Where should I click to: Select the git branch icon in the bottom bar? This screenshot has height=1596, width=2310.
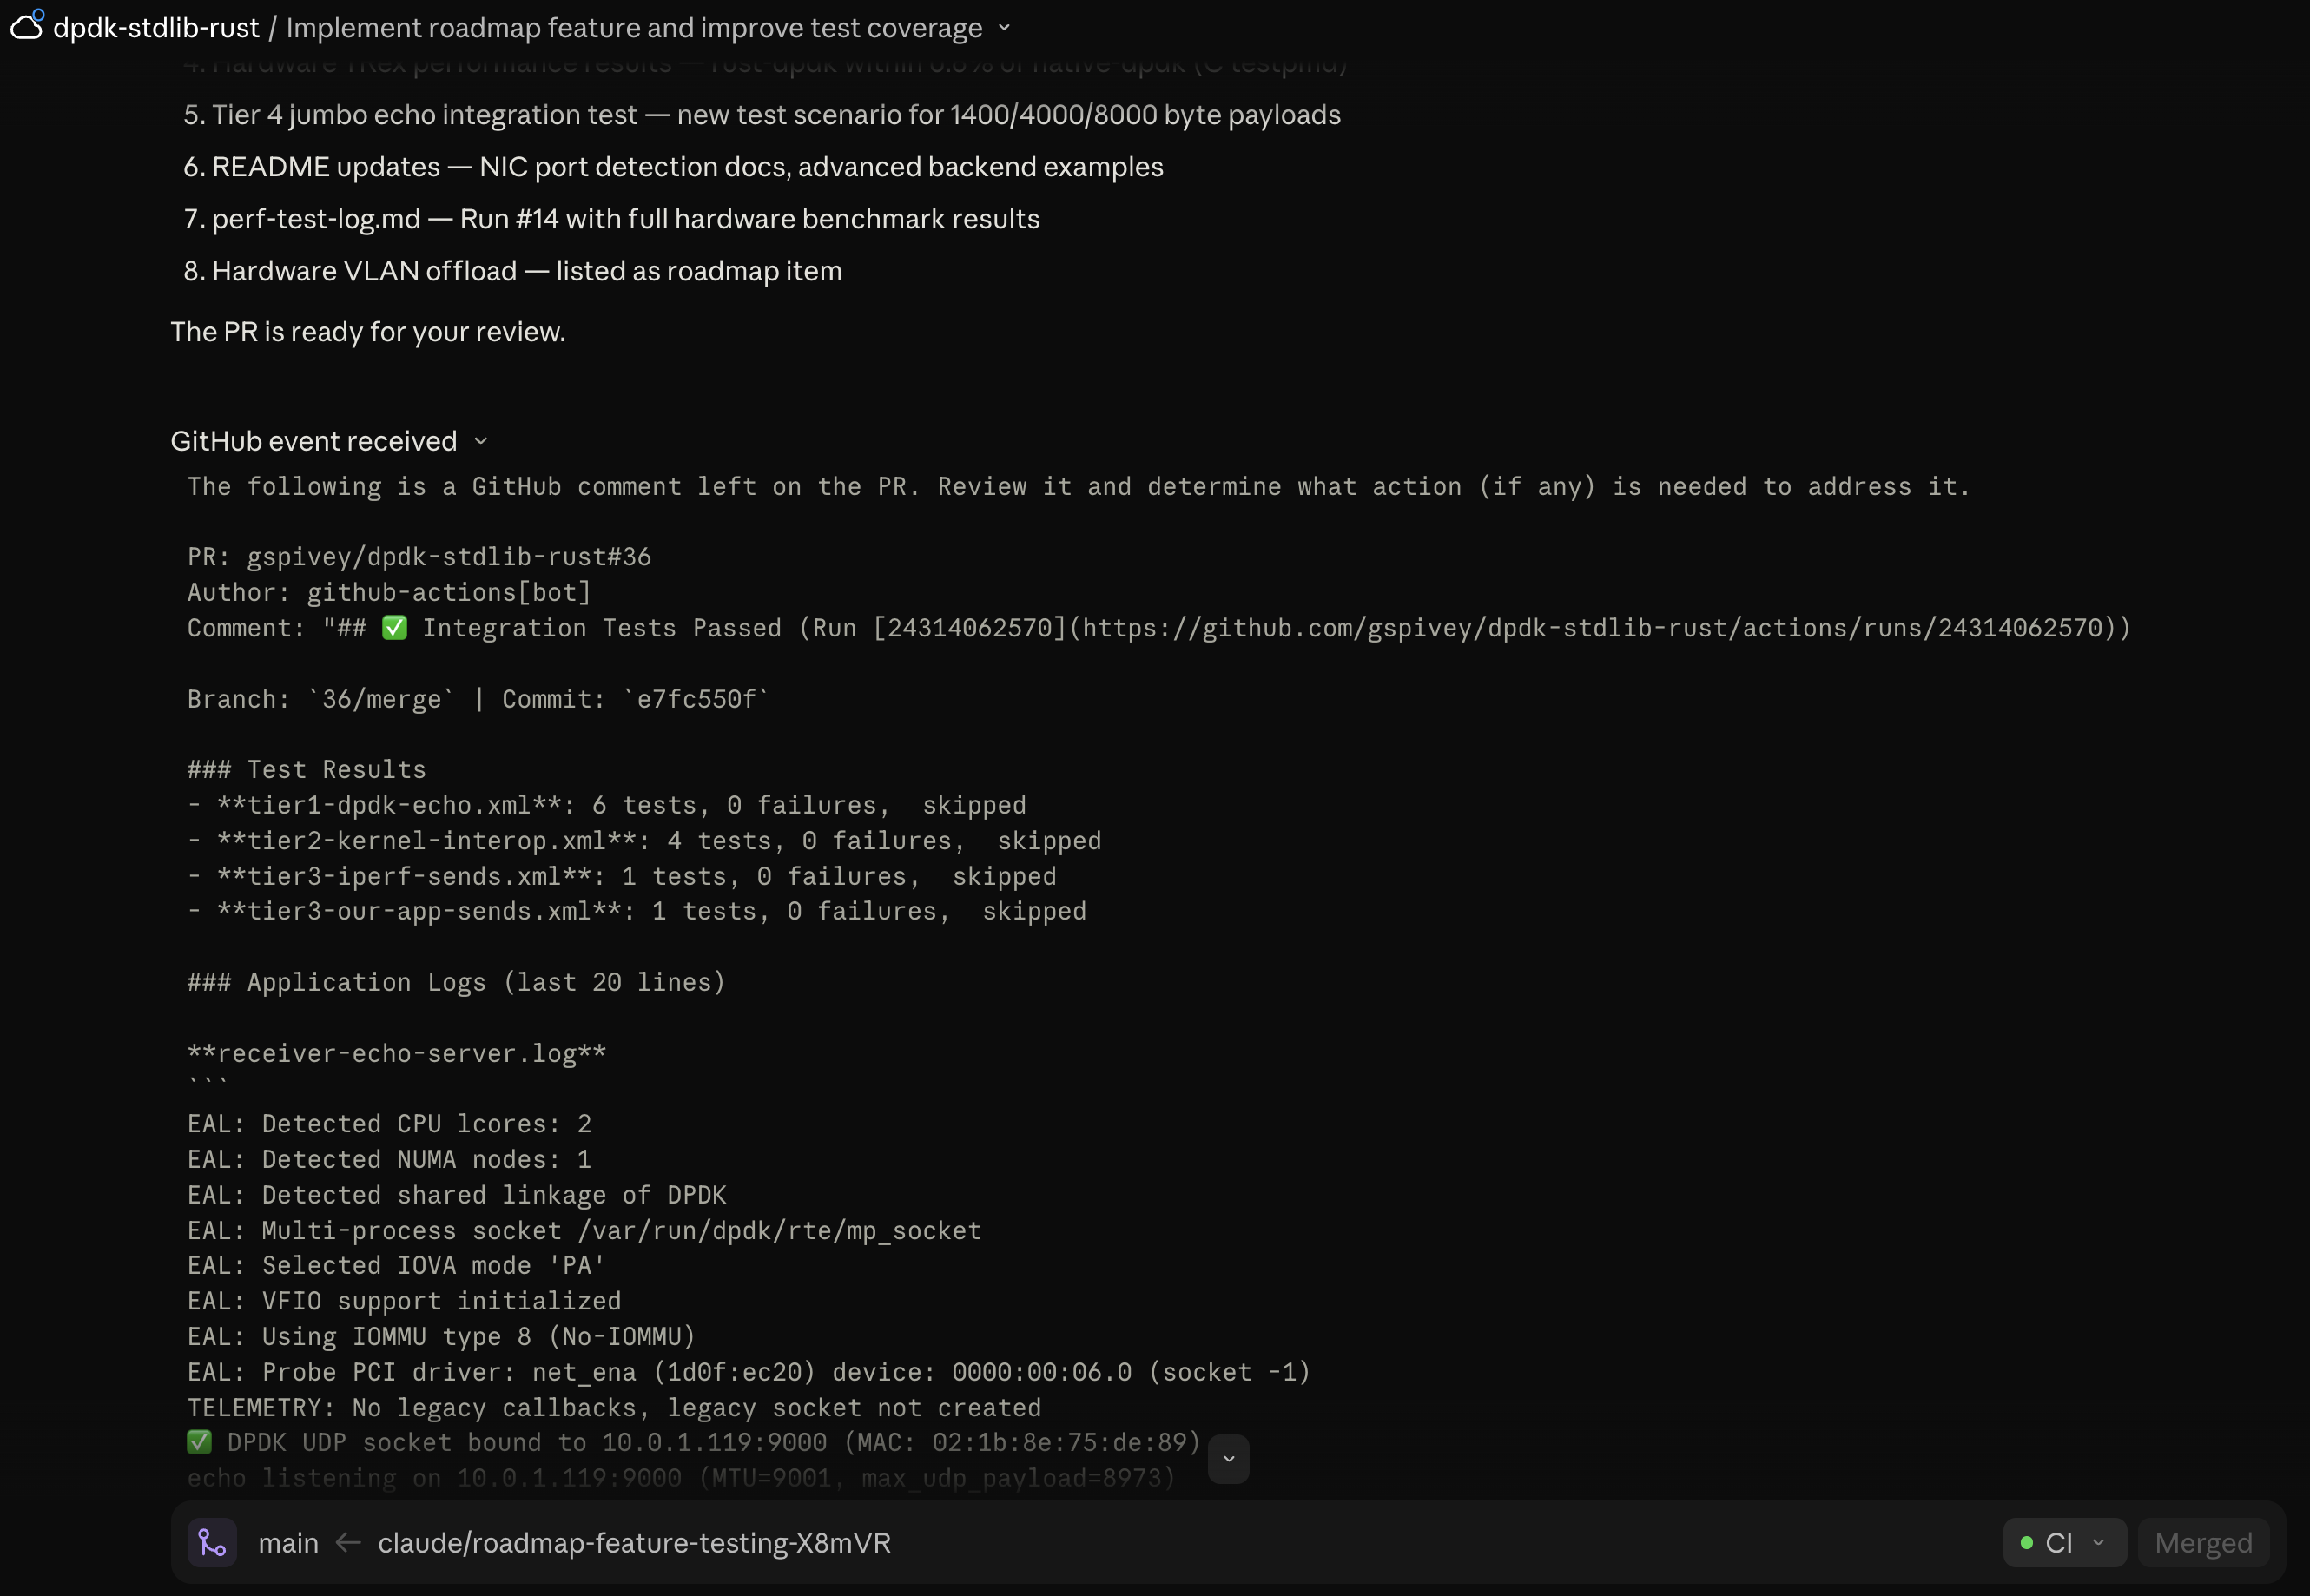tap(211, 1542)
